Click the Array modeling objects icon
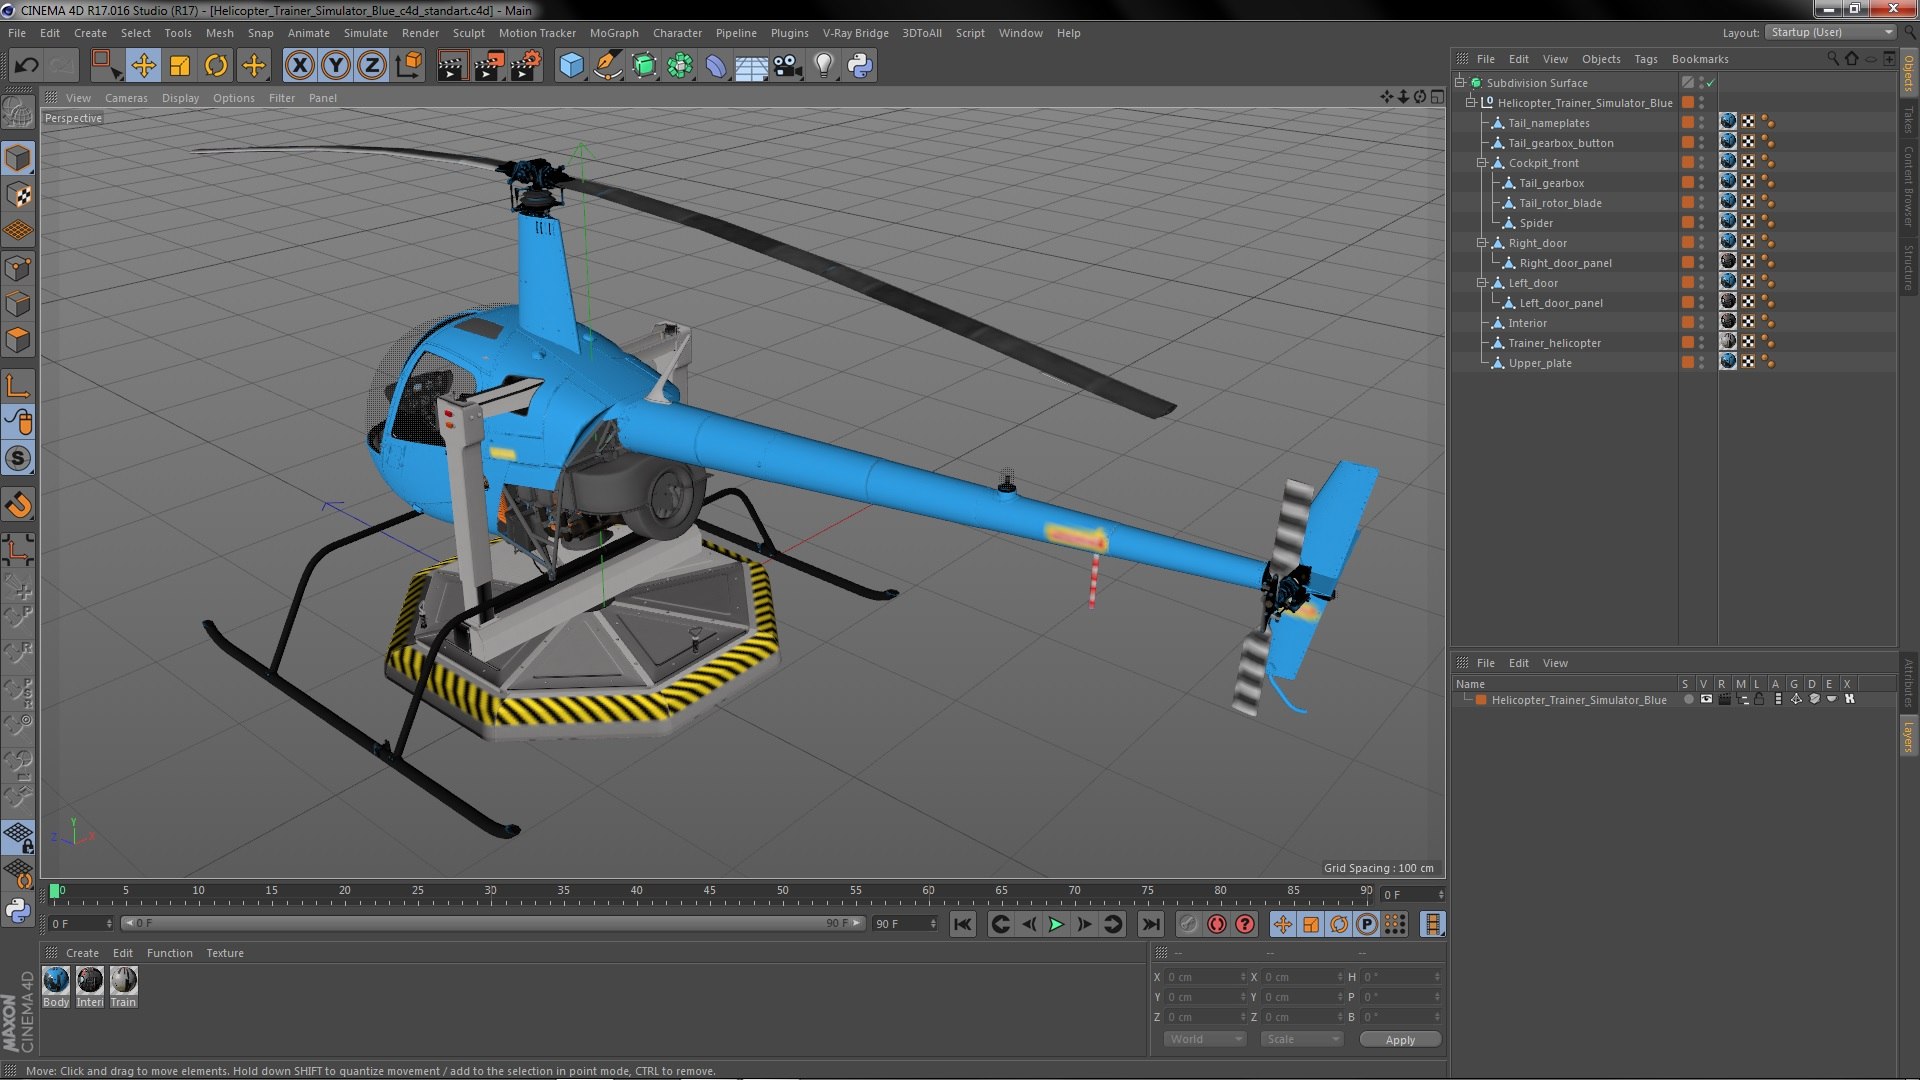The width and height of the screenshot is (1920, 1080). [680, 66]
